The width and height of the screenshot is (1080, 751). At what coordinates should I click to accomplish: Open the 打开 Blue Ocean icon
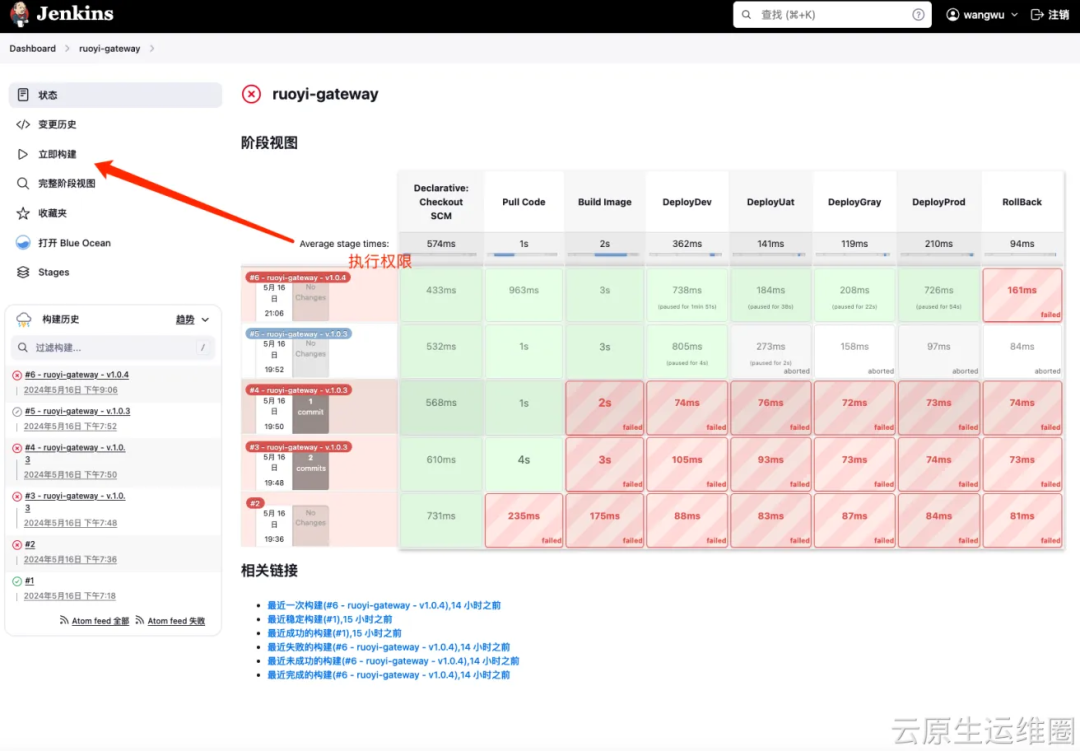coord(22,242)
